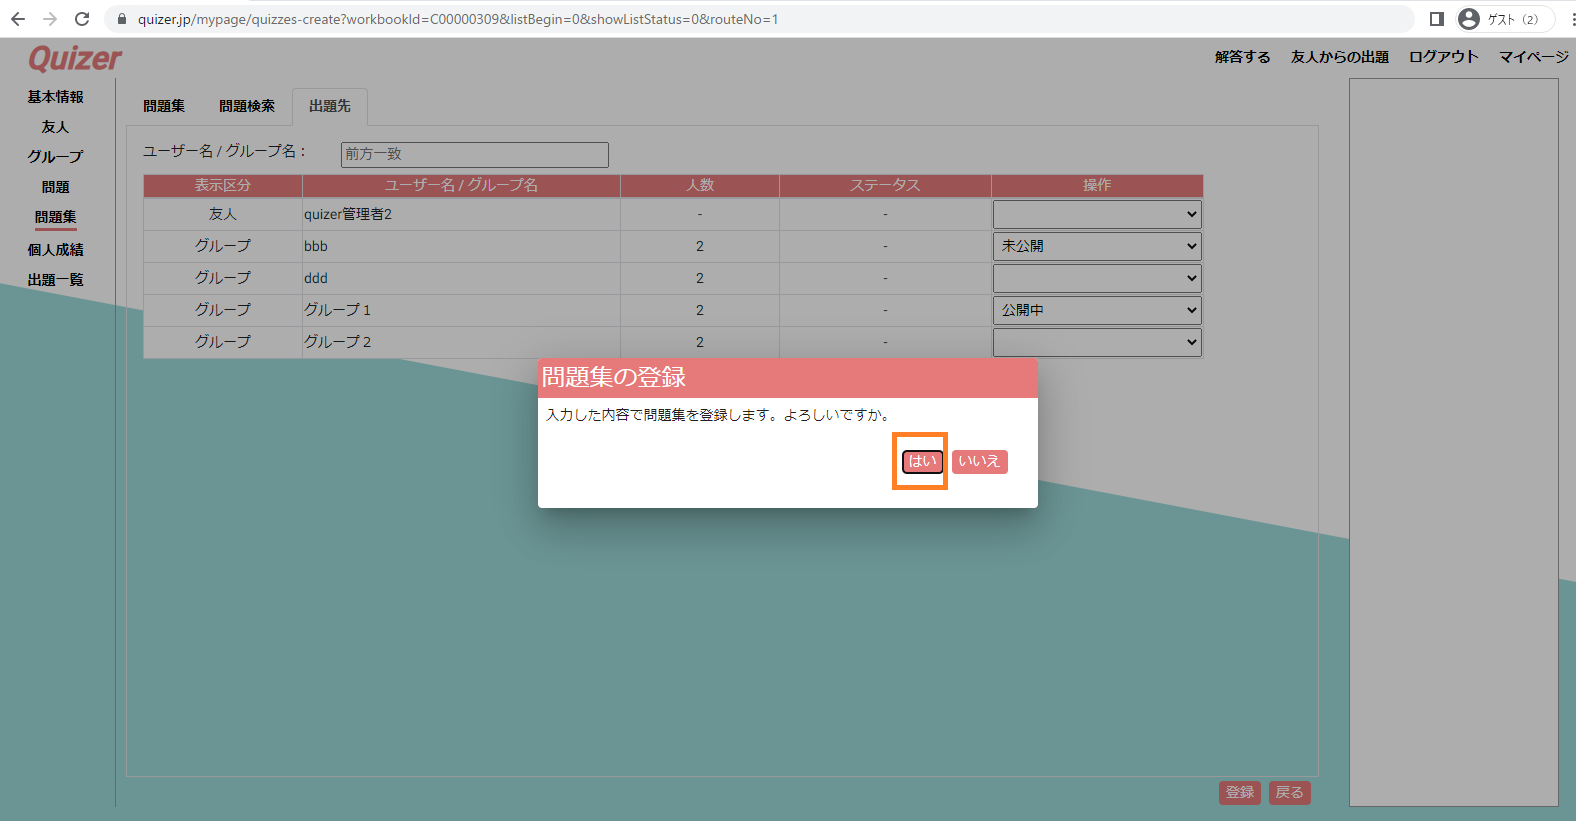The image size is (1576, 821).
Task: Open the 操作 dropdown for quizer管理者2
Action: [1097, 214]
